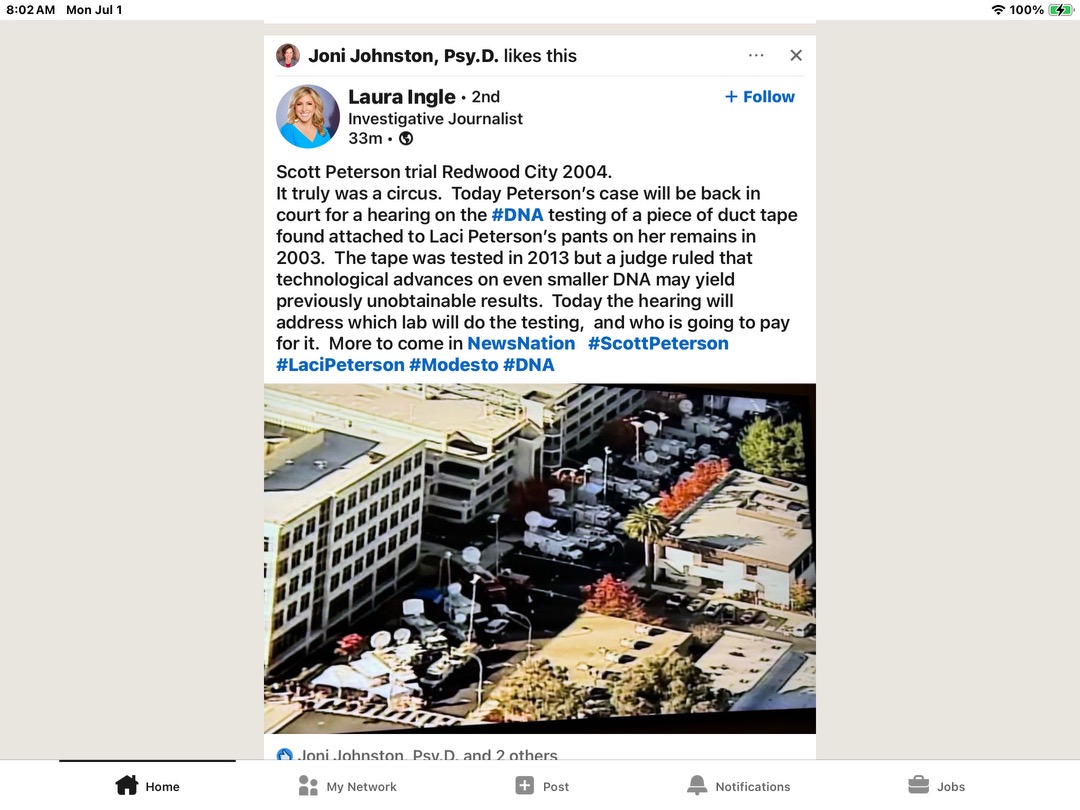The image size is (1080, 810).
Task: Tap Joni Johnston's small avatar
Action: 288,55
